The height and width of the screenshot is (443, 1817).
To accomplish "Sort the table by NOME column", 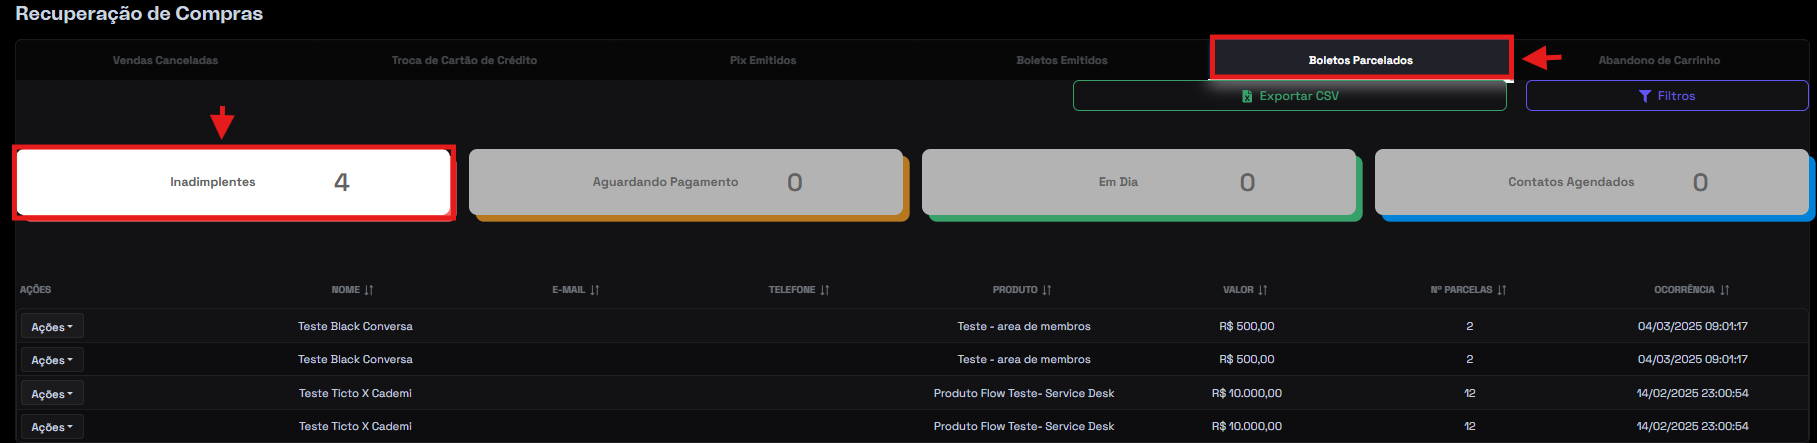I will point(368,290).
